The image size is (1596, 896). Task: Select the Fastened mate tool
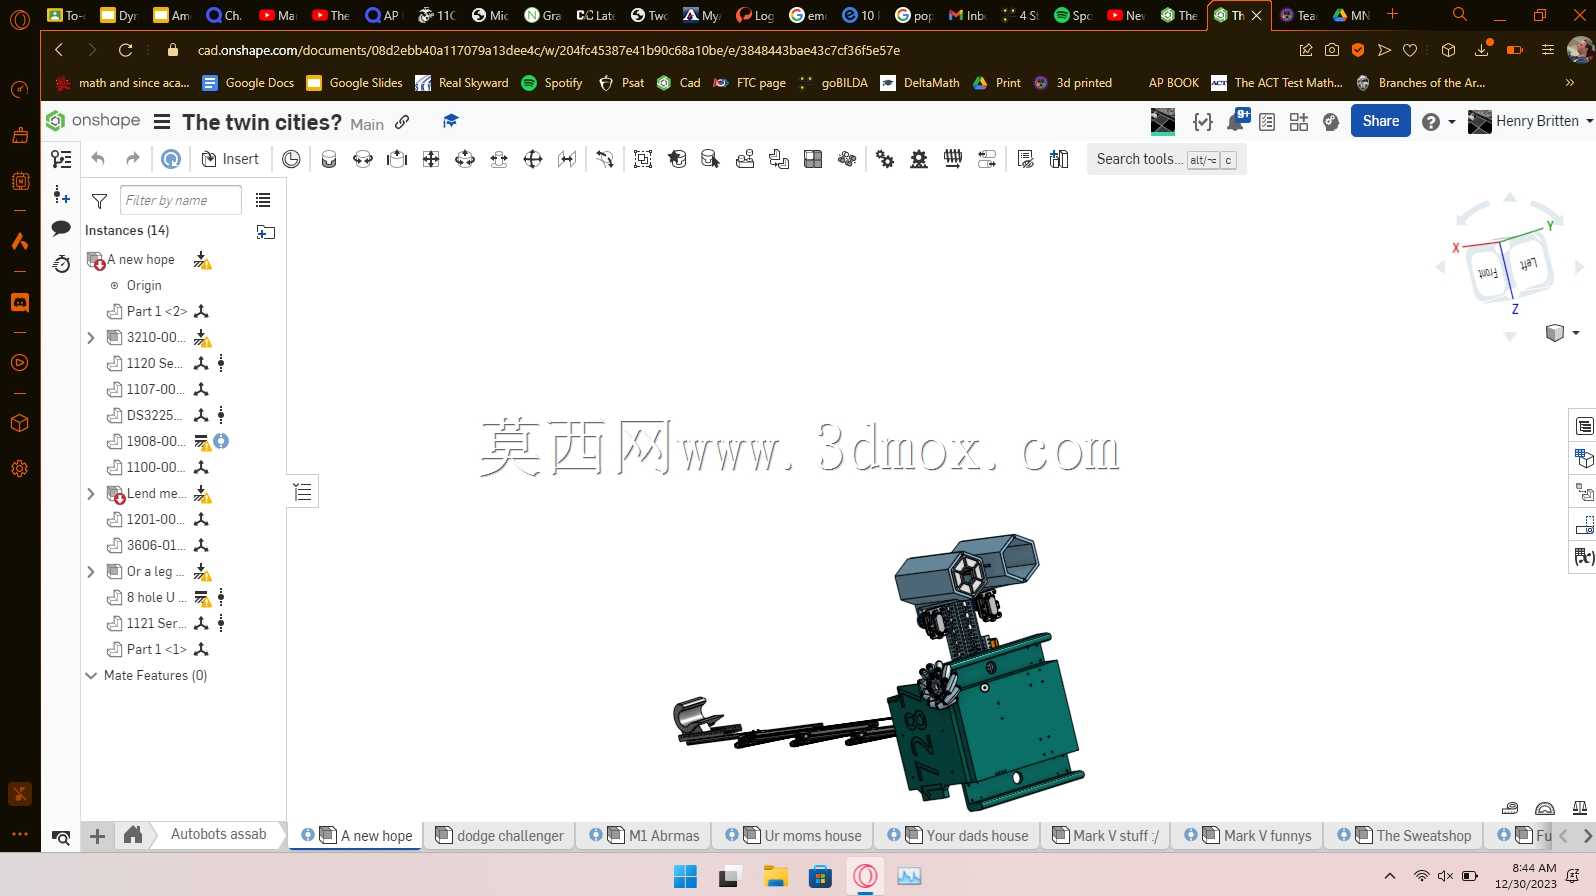(x=329, y=159)
